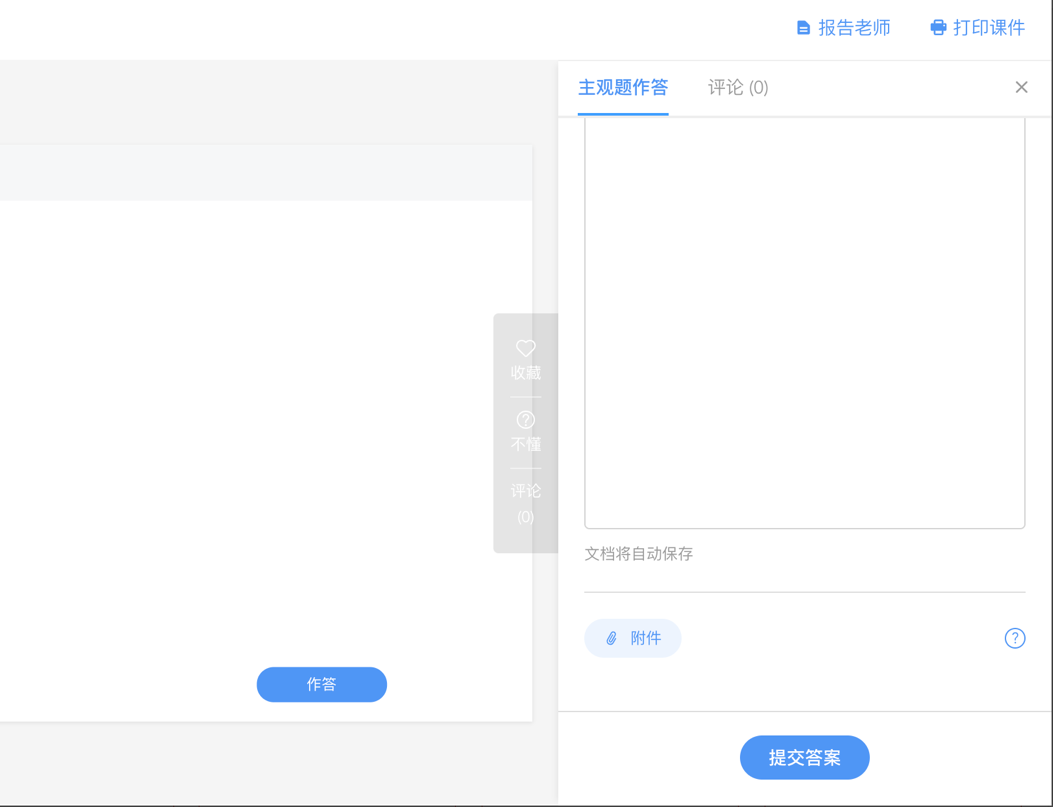
Task: Click the 作答 button
Action: pyautogui.click(x=322, y=684)
